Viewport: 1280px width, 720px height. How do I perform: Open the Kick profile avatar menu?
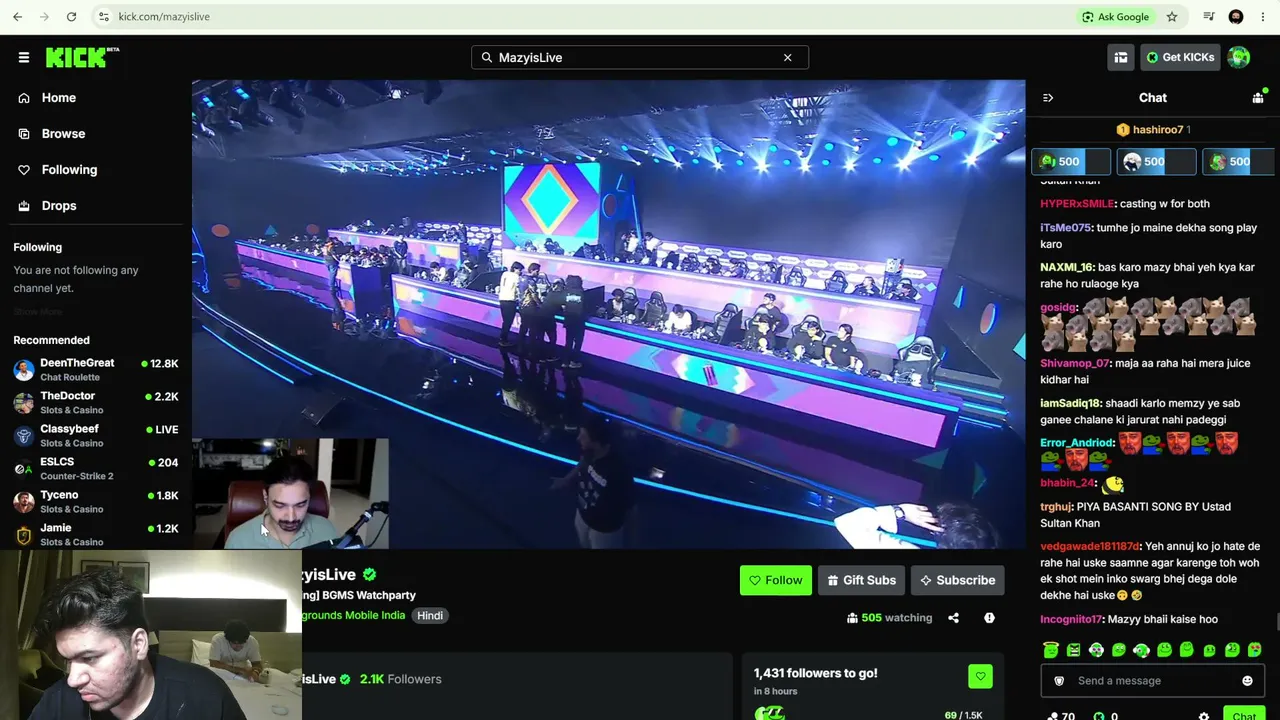(x=1239, y=57)
